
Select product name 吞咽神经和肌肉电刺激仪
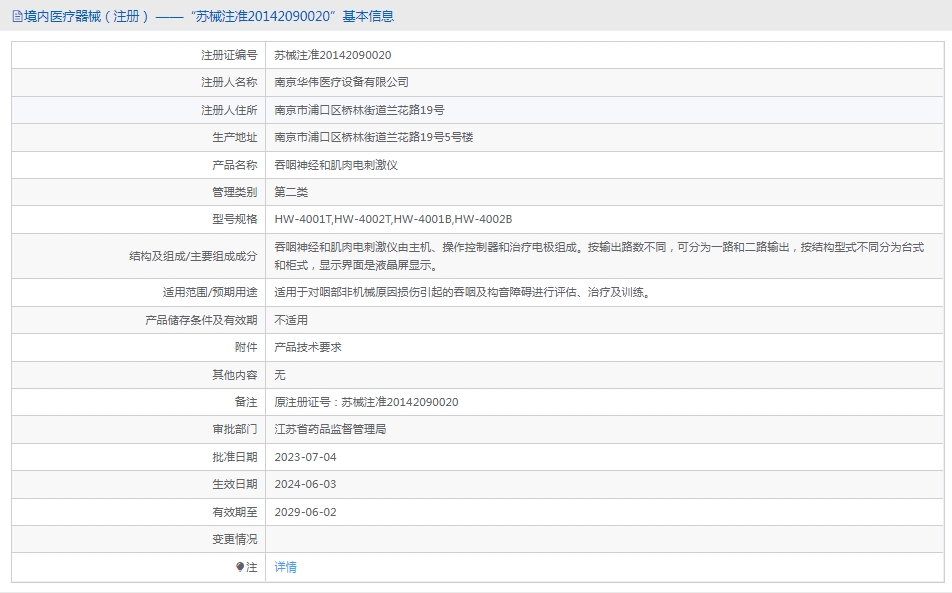click(x=335, y=164)
